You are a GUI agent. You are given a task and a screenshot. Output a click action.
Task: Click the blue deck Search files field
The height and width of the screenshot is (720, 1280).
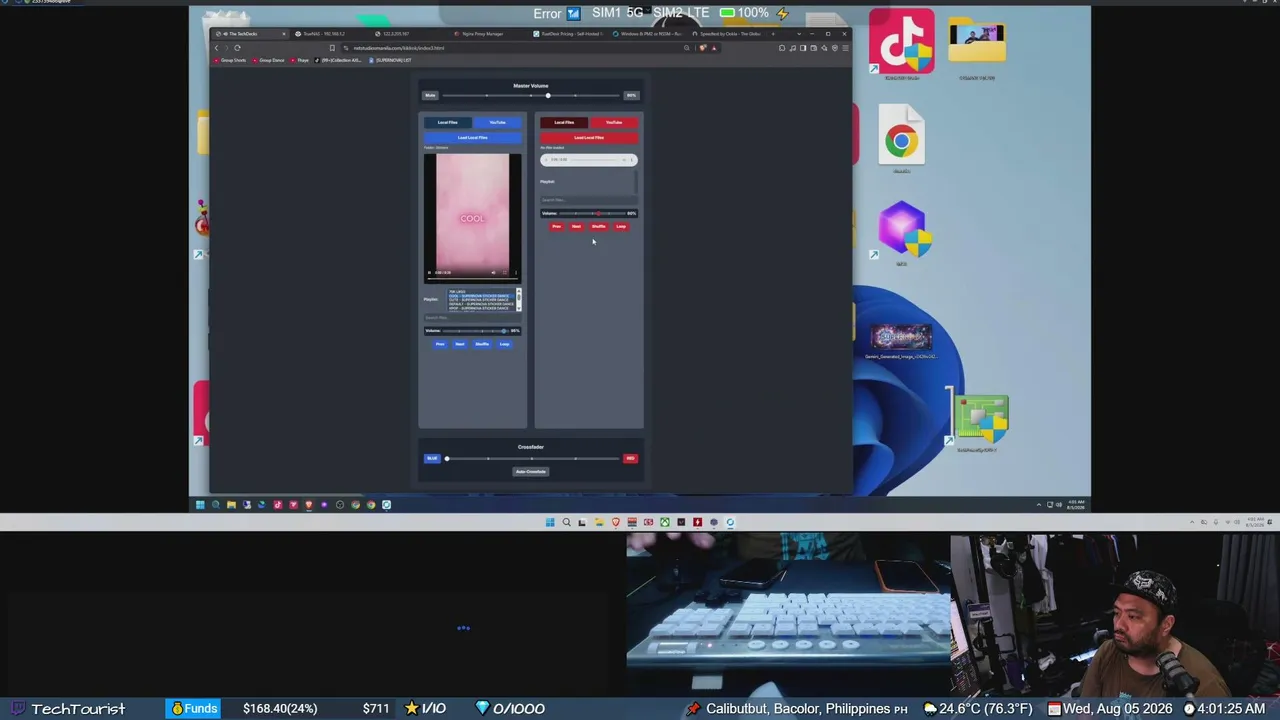pos(472,318)
